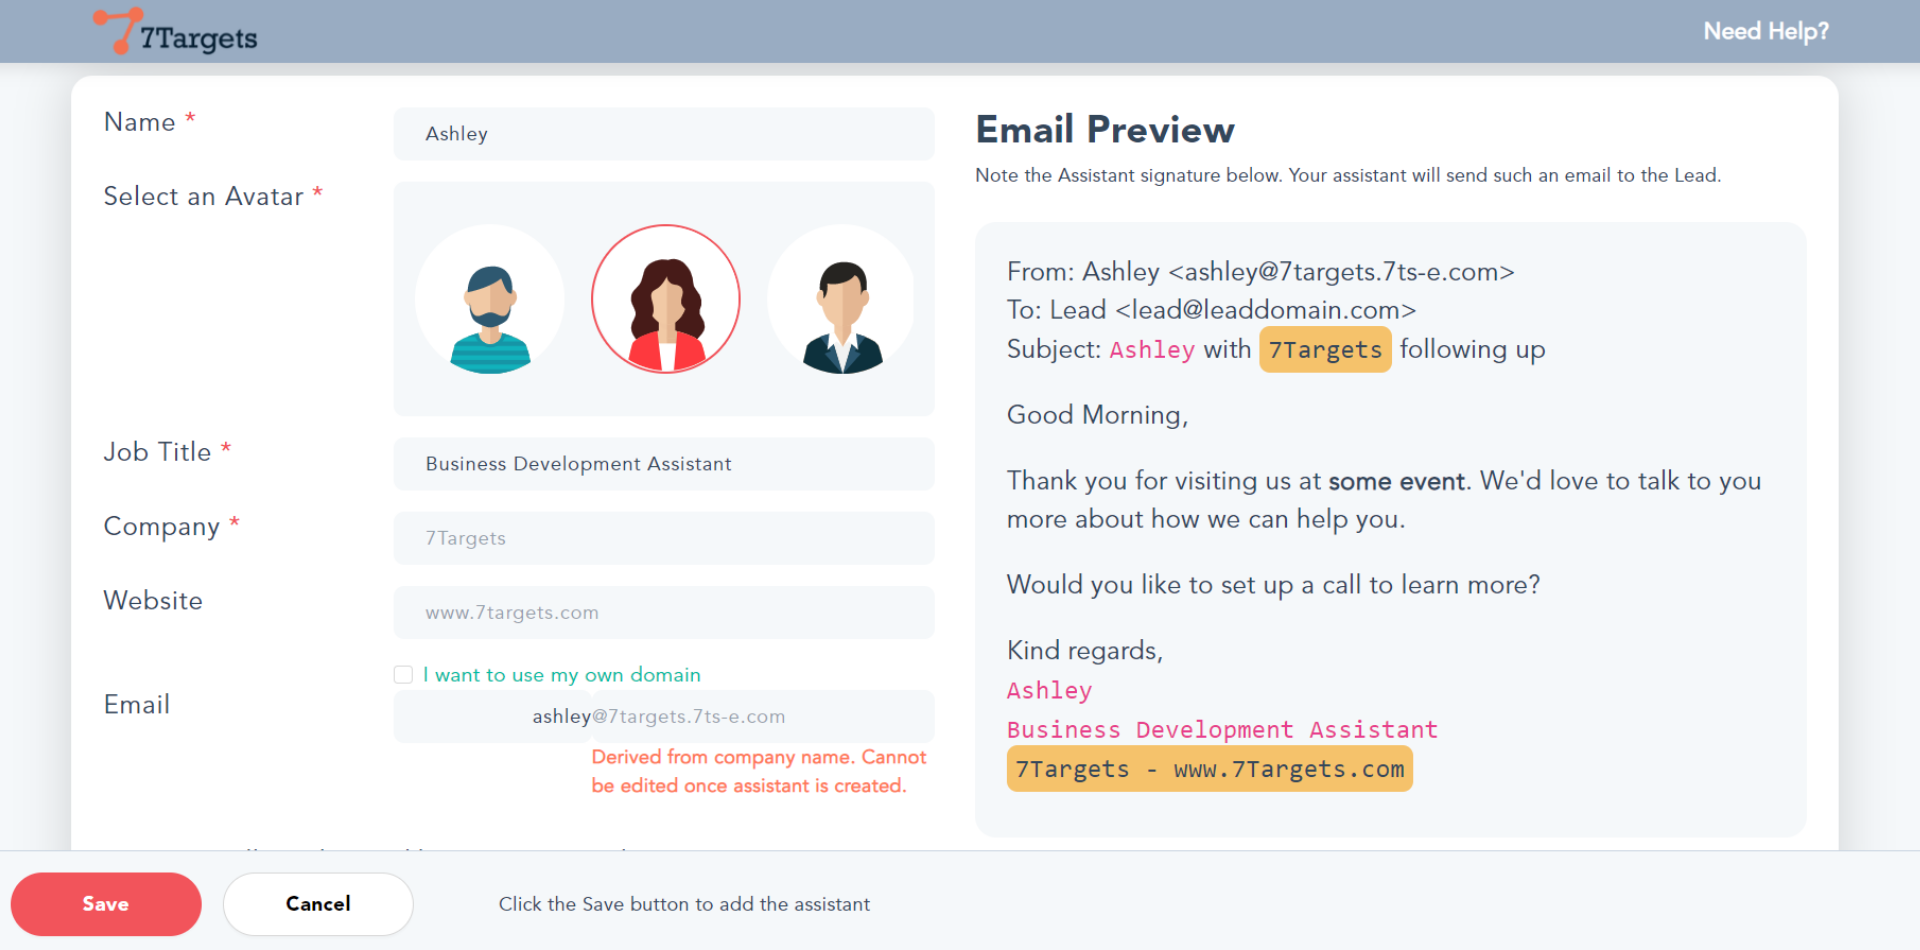This screenshot has width=1920, height=950.
Task: Click the bold 'some event' placeholder text
Action: click(x=1396, y=482)
